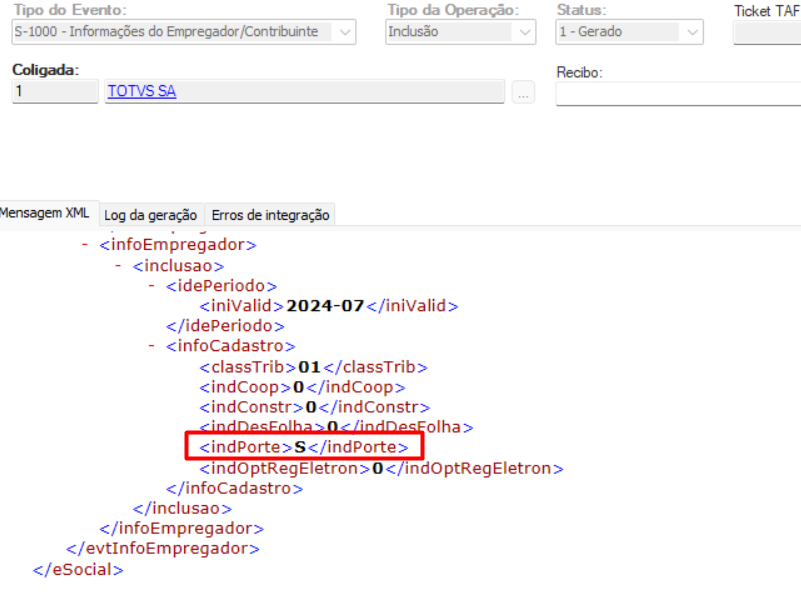
Task: Collapse the infoCadastro XML node
Action: pyautogui.click(x=153, y=346)
